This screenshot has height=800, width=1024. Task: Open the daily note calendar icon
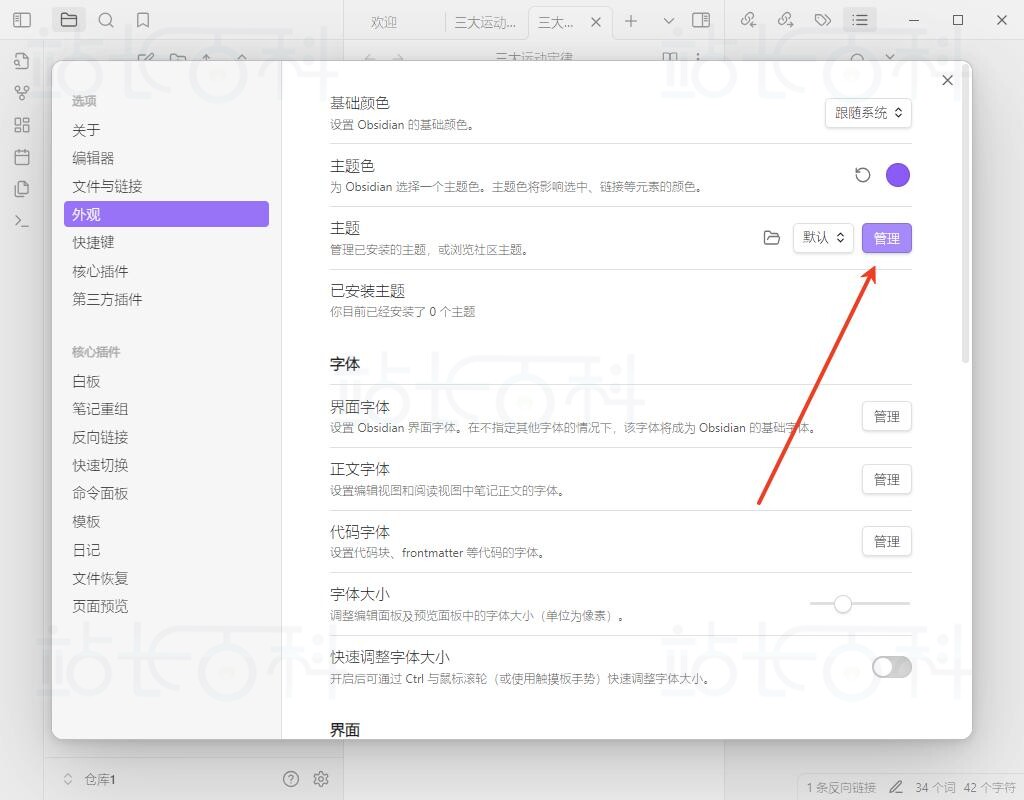pos(21,156)
